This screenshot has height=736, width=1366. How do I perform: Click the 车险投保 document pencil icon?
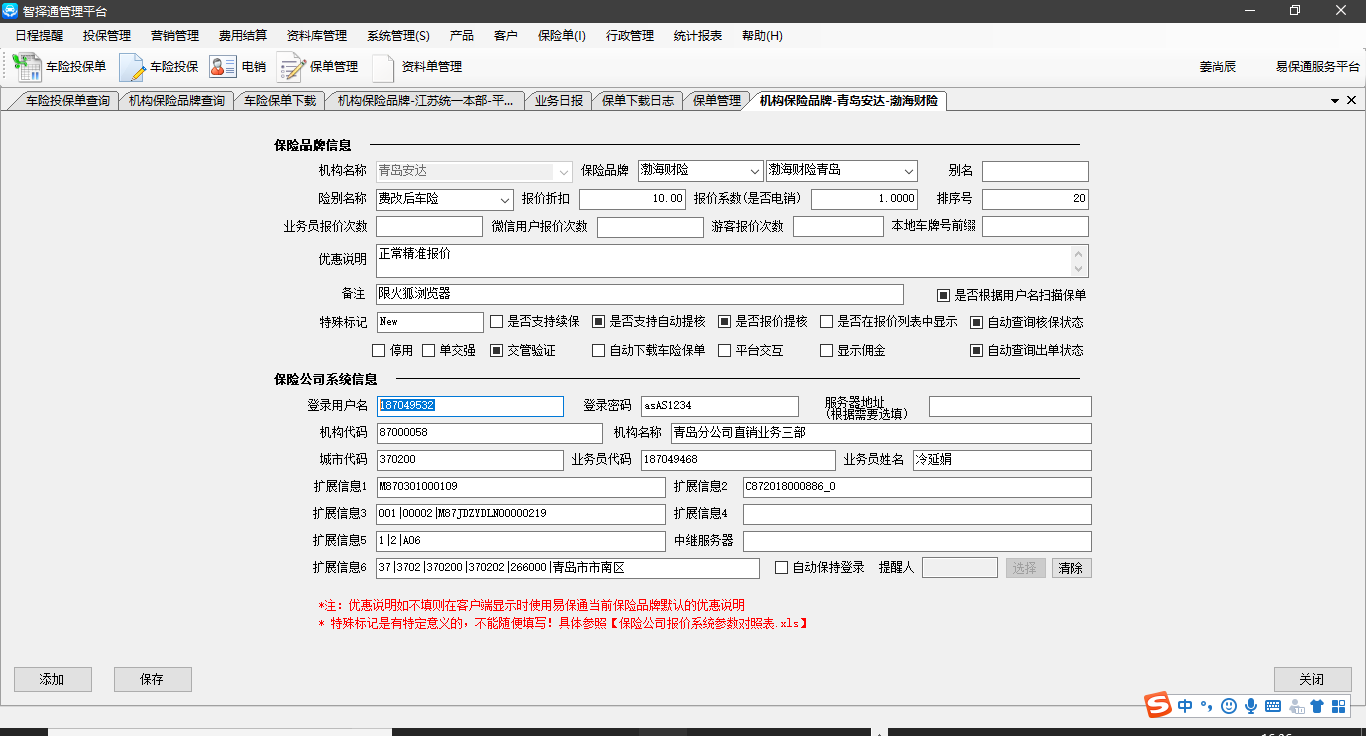(132, 67)
